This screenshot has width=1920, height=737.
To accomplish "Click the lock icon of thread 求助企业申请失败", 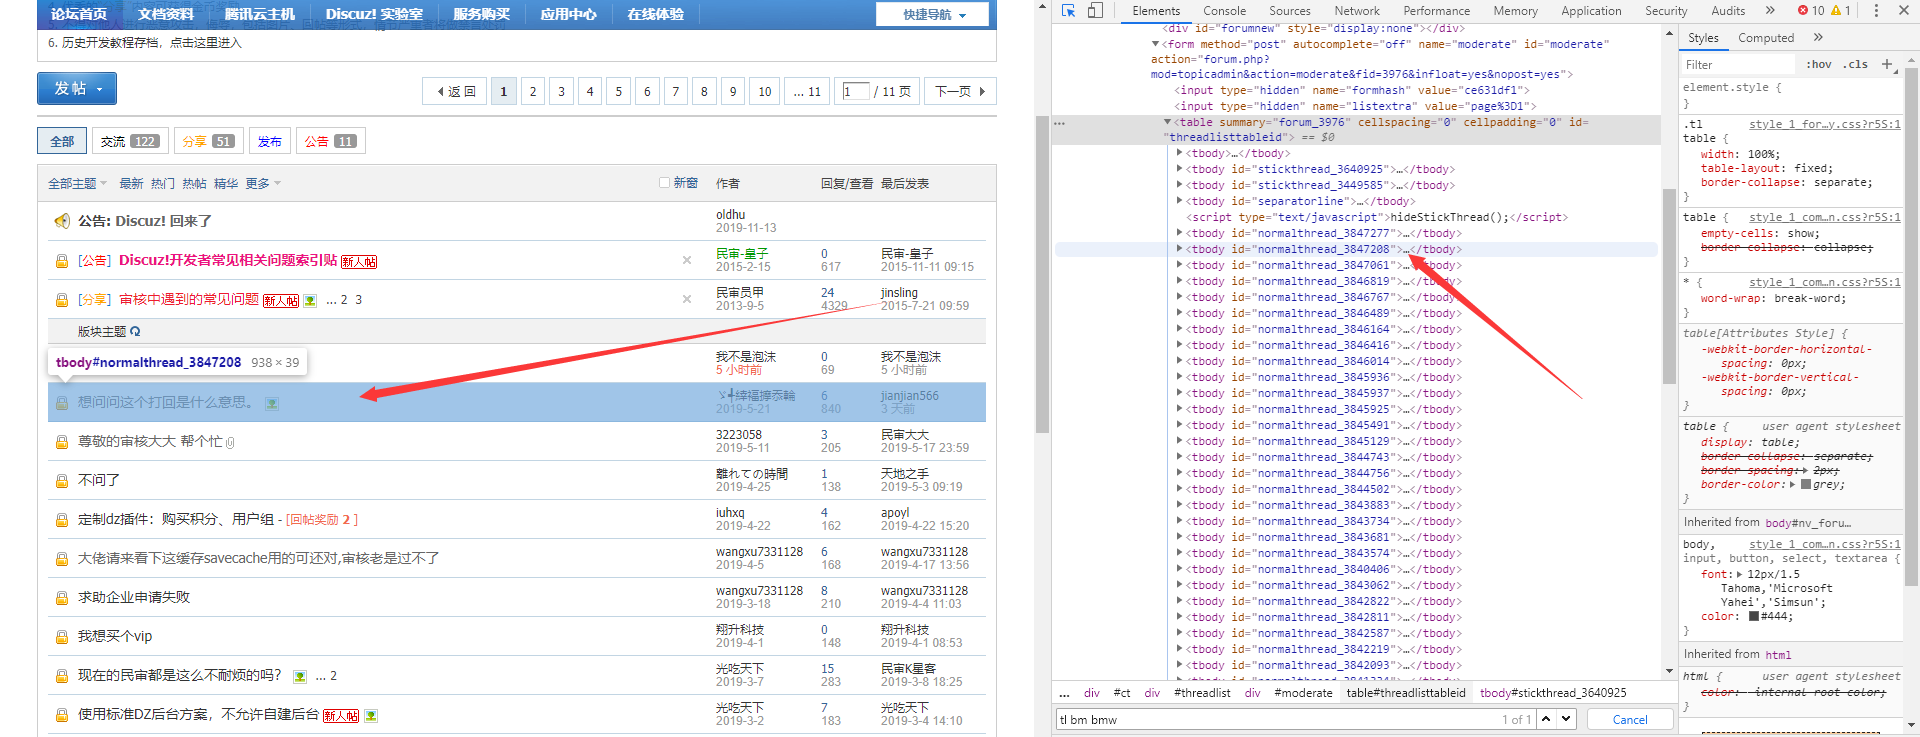I will pos(62,598).
